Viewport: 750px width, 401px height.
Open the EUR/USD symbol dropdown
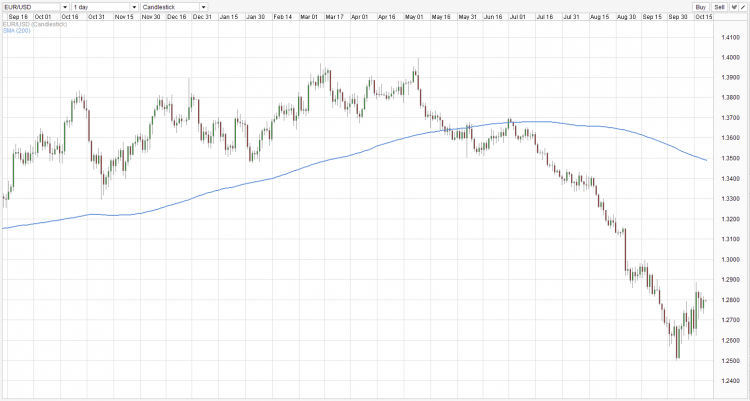(x=35, y=7)
